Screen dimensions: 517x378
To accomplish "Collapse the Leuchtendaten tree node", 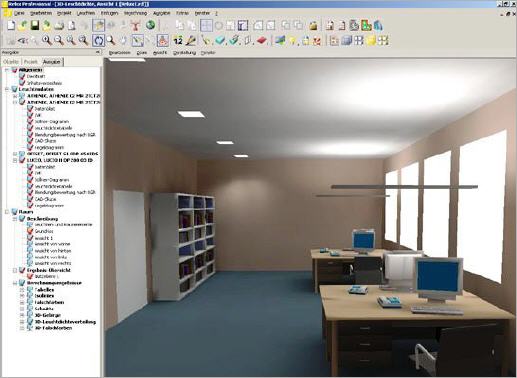I will click(x=7, y=89).
